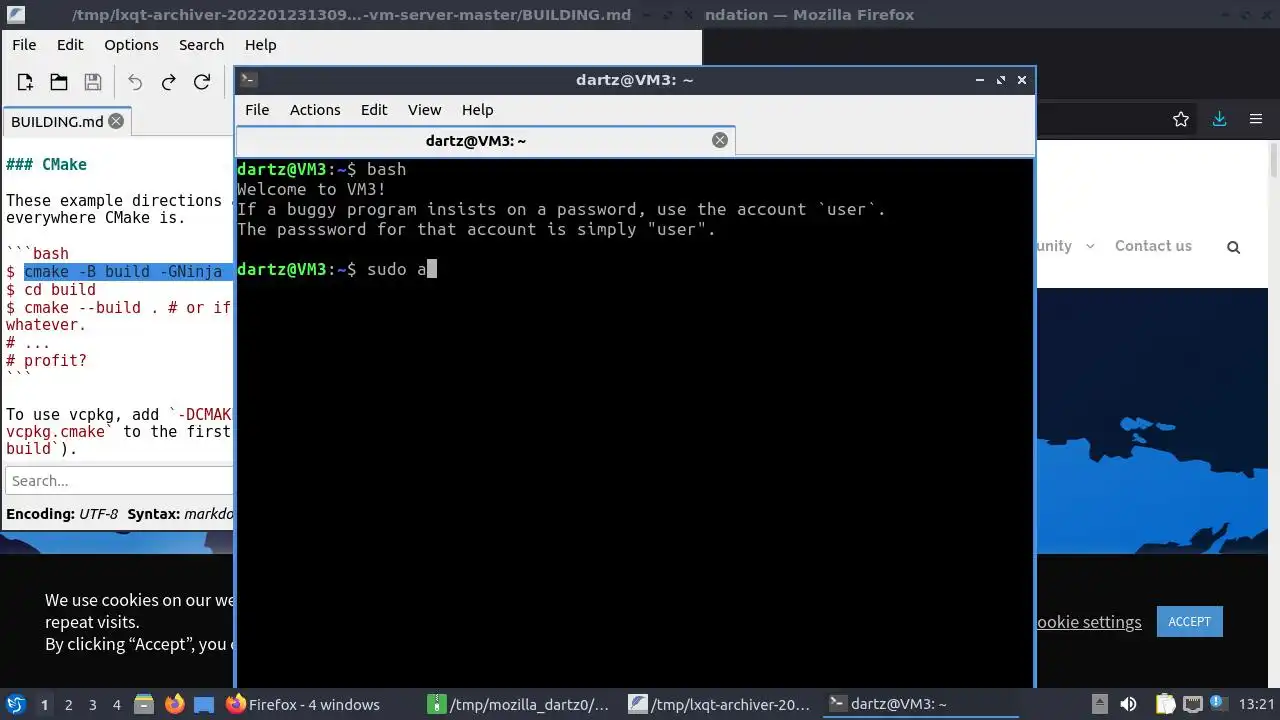The height and width of the screenshot is (720, 1280).
Task: Click the Save floppy icon in editor toolbar
Action: tap(93, 82)
